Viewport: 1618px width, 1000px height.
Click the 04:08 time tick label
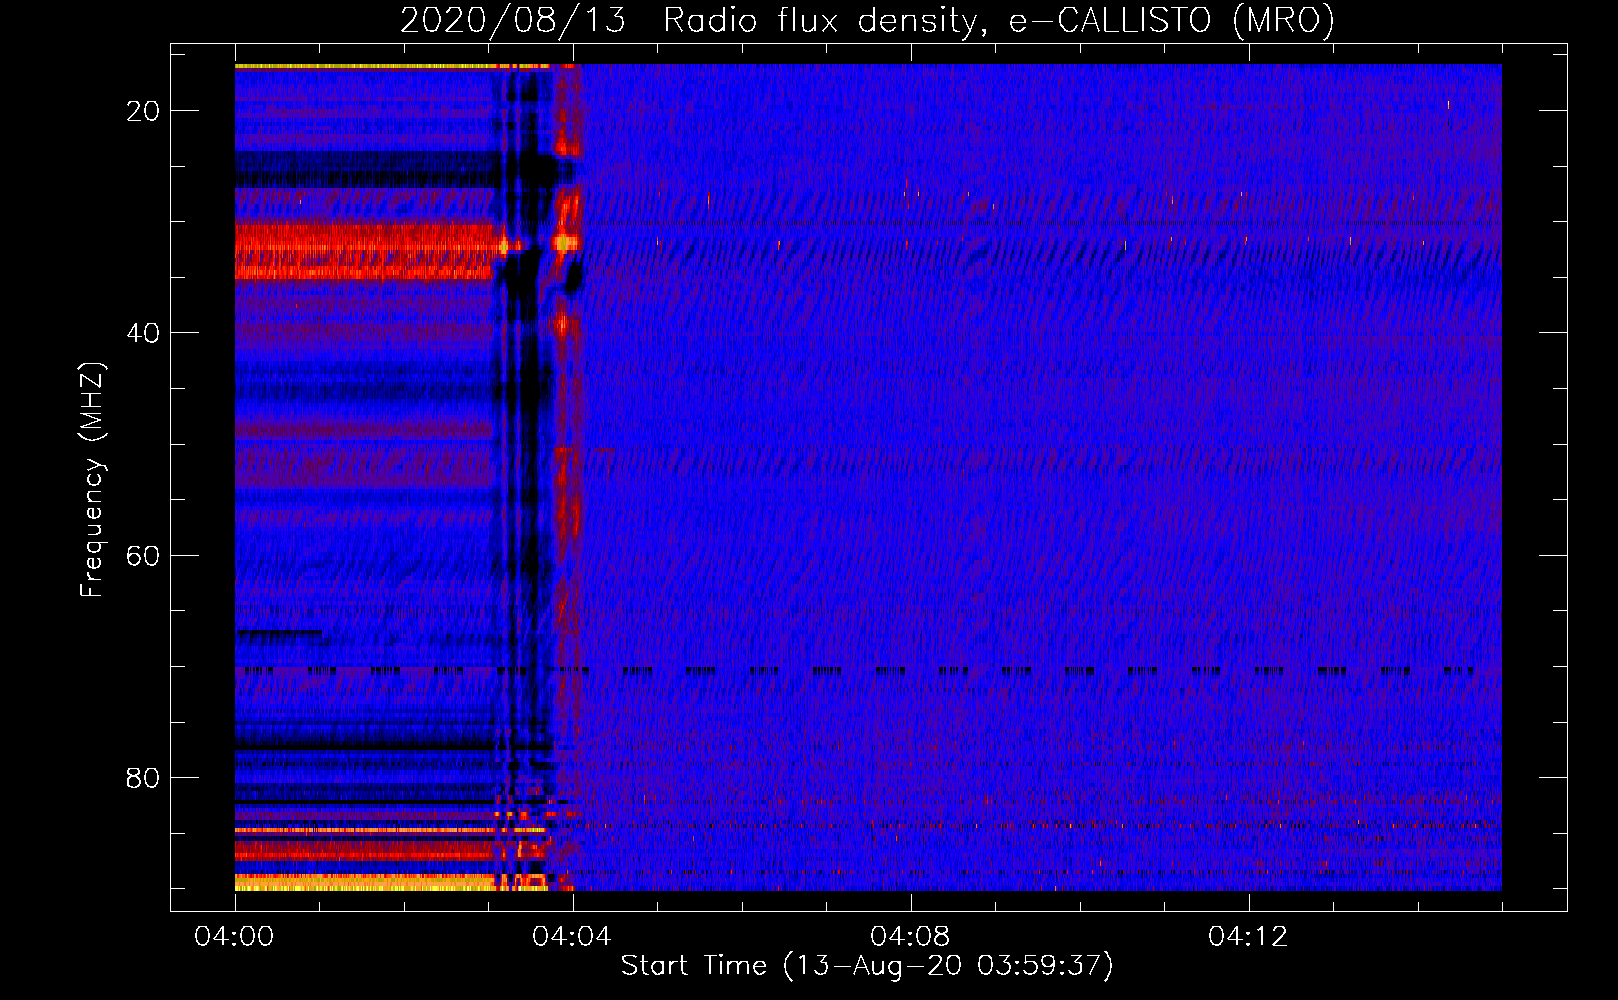tap(910, 936)
